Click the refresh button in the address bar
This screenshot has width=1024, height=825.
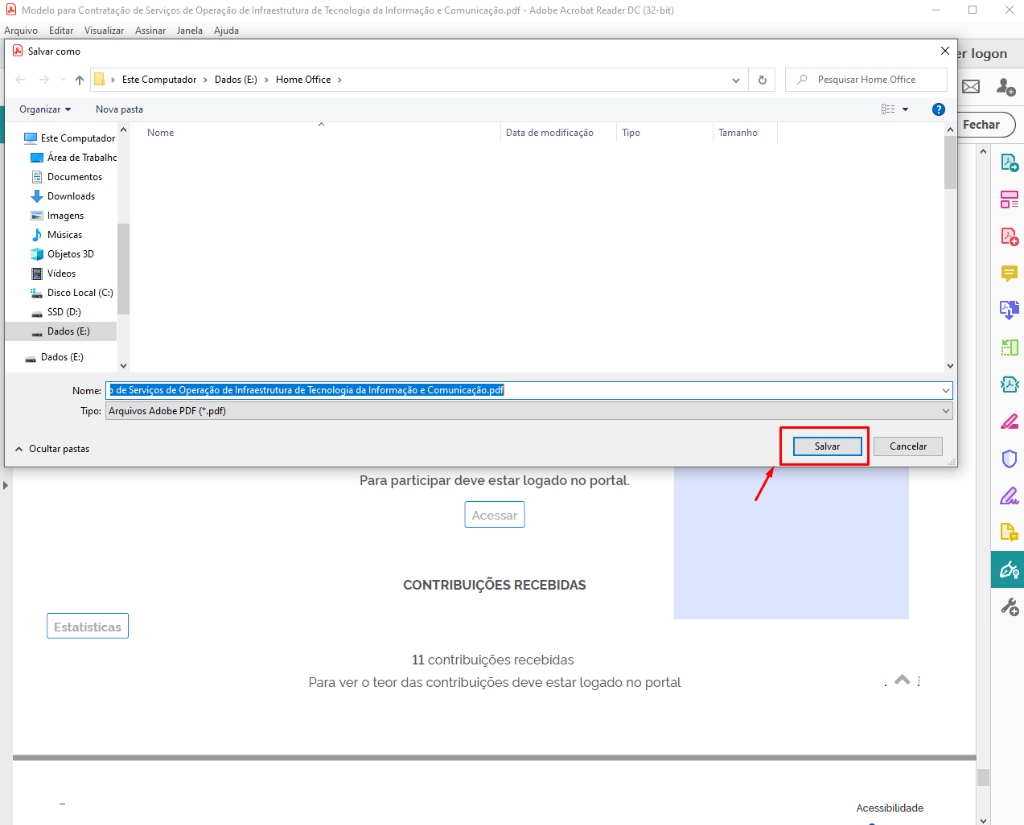(762, 80)
